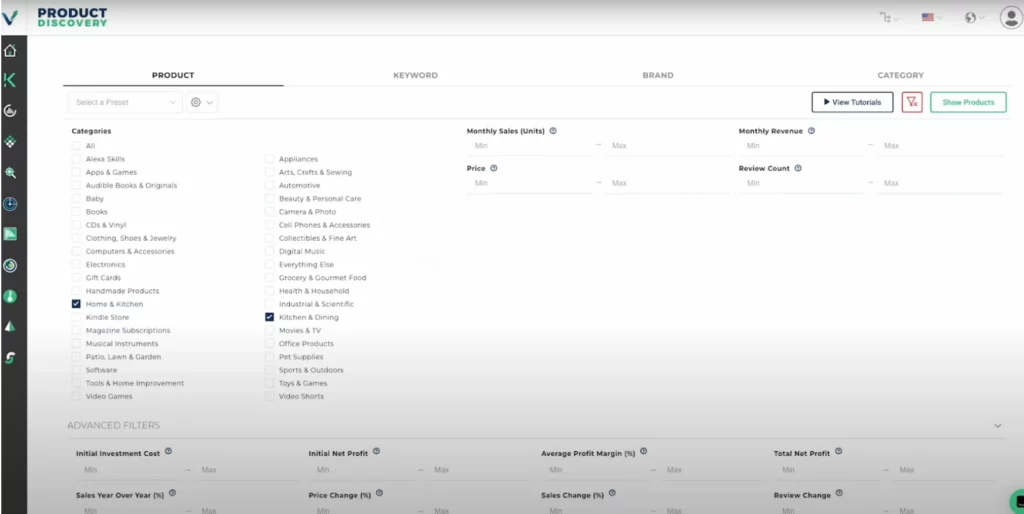Image resolution: width=1024 pixels, height=514 pixels.
Task: Show help for Monthly Sales (Units)
Action: click(553, 131)
